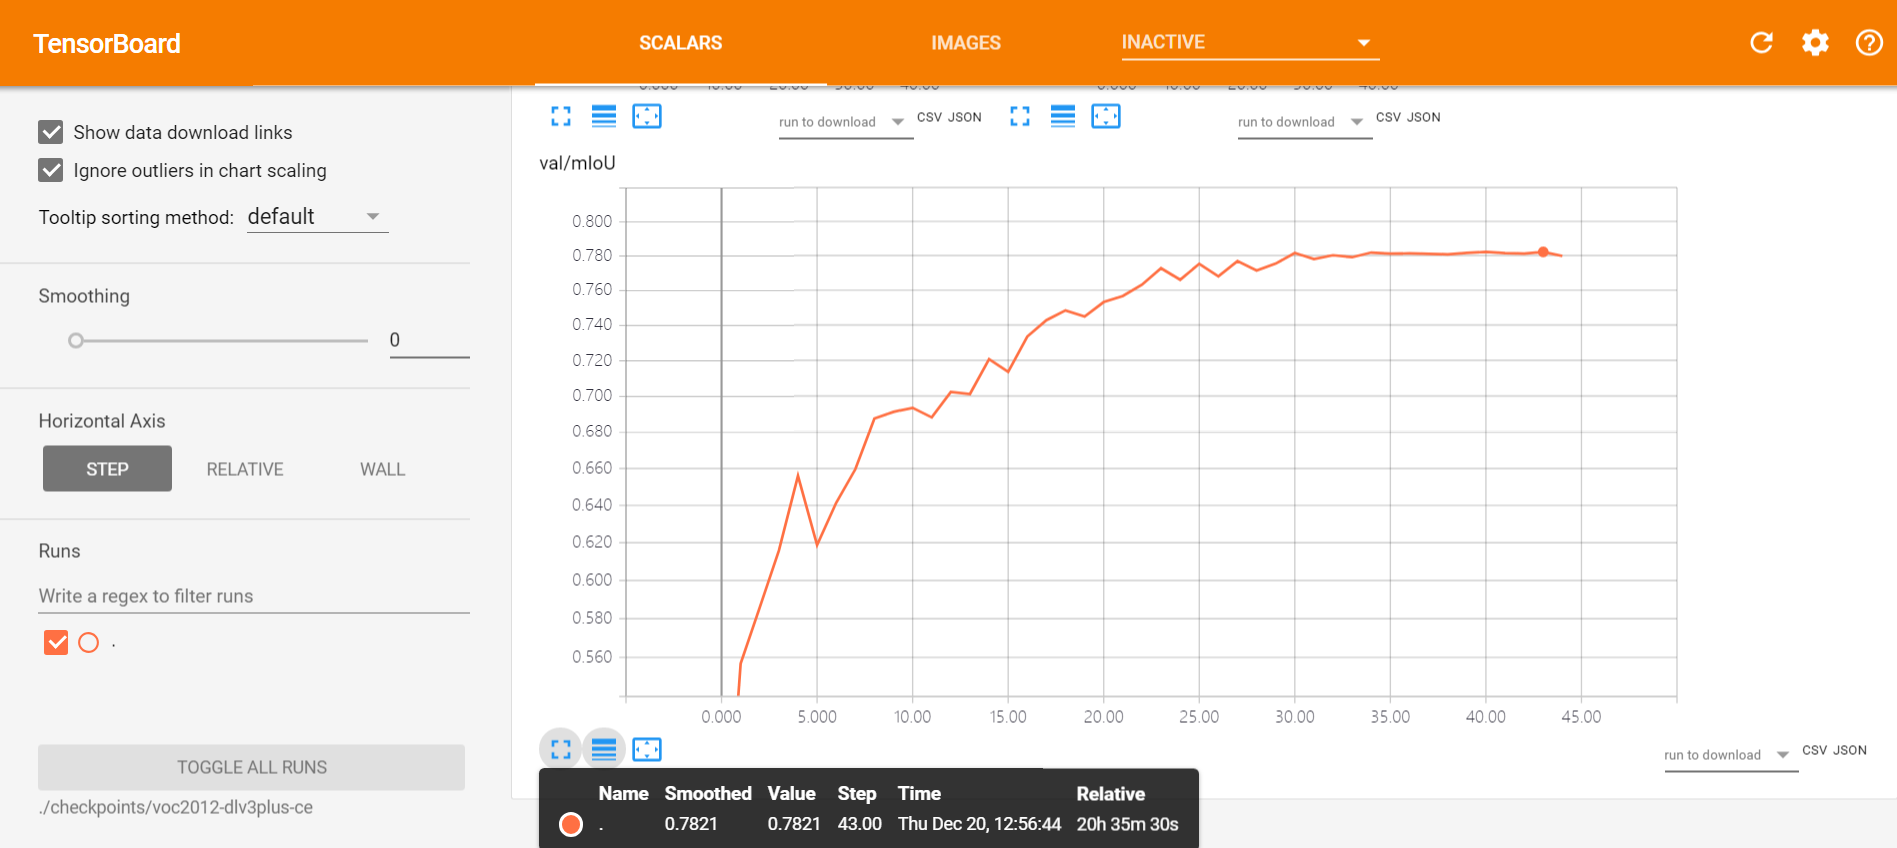Open second top chart run to download dropdown
The image size is (1897, 848).
1304,122
